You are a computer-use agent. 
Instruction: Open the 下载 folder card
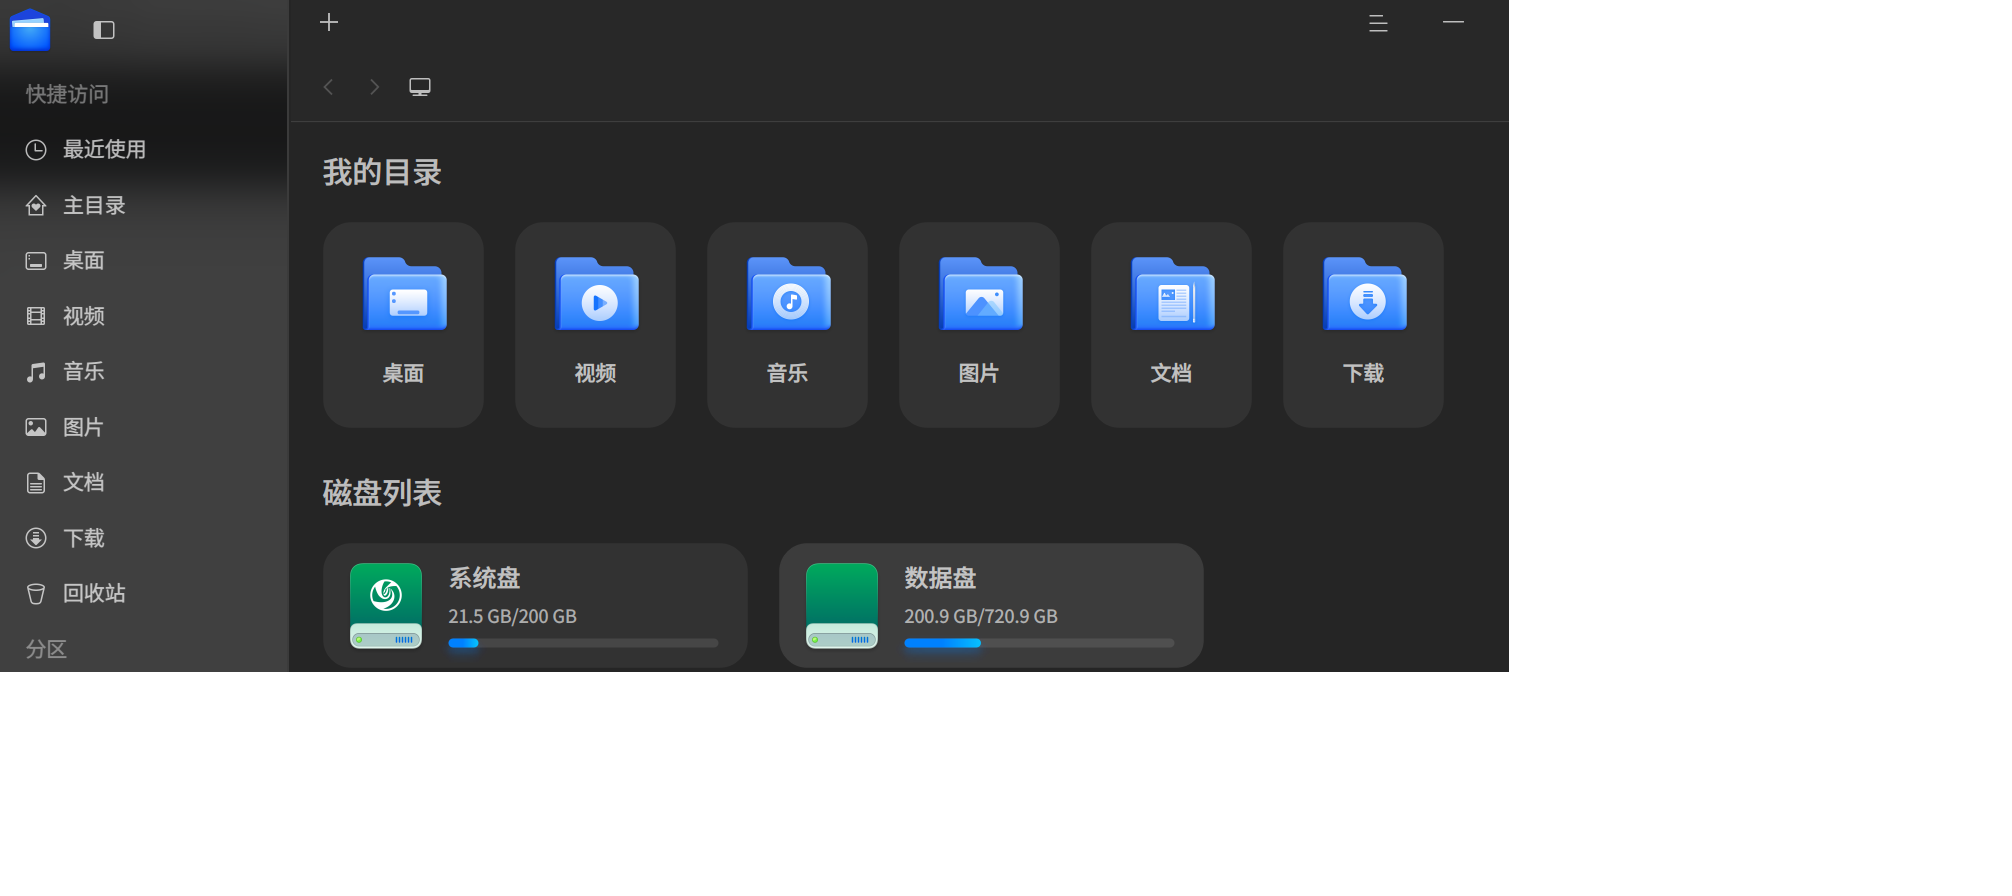[x=1363, y=325]
